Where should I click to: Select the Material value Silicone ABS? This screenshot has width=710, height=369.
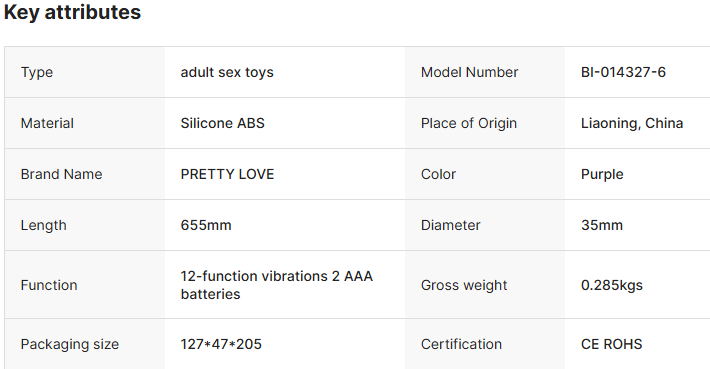tap(222, 123)
